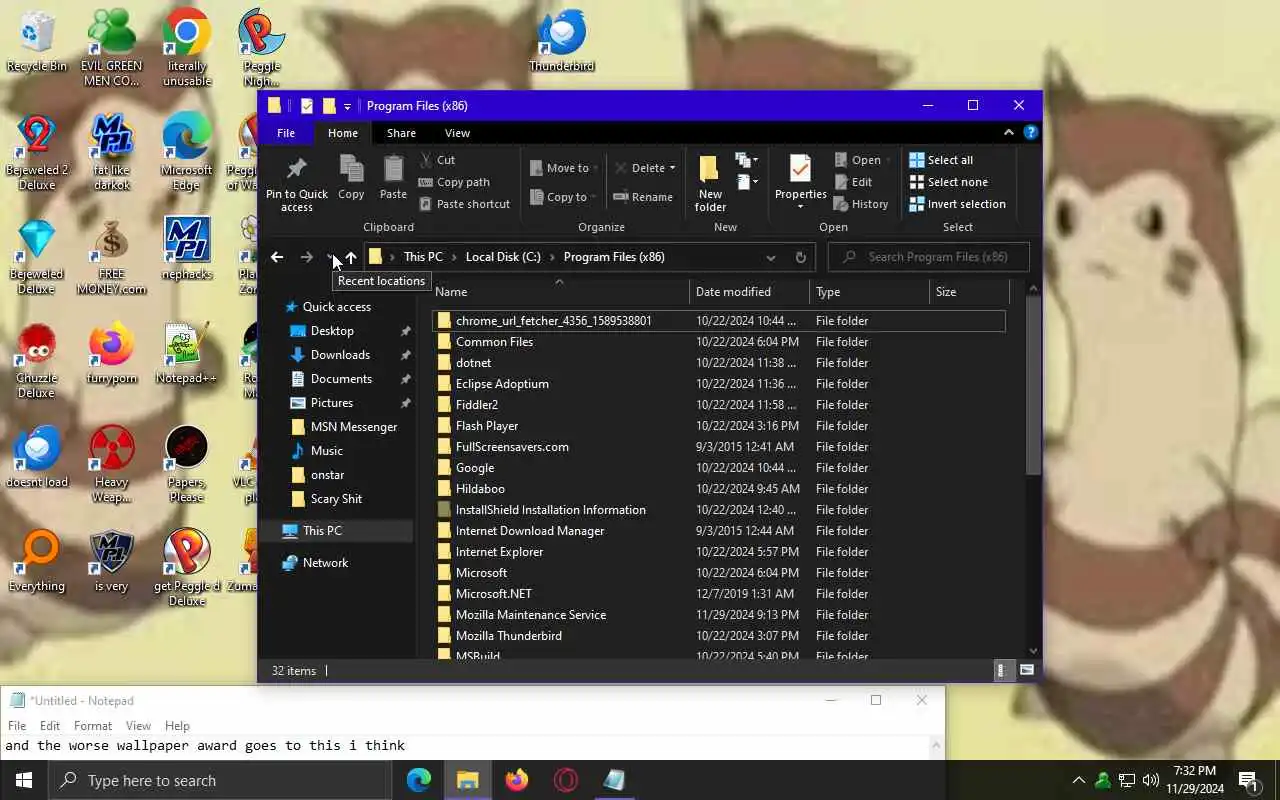Click Local Disk (C:) in address bar
Screen dimensions: 1280x800
(x=503, y=257)
